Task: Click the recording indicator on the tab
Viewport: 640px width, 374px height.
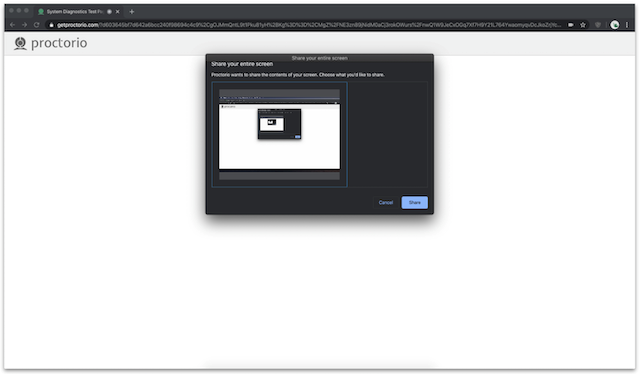Action: coord(109,12)
